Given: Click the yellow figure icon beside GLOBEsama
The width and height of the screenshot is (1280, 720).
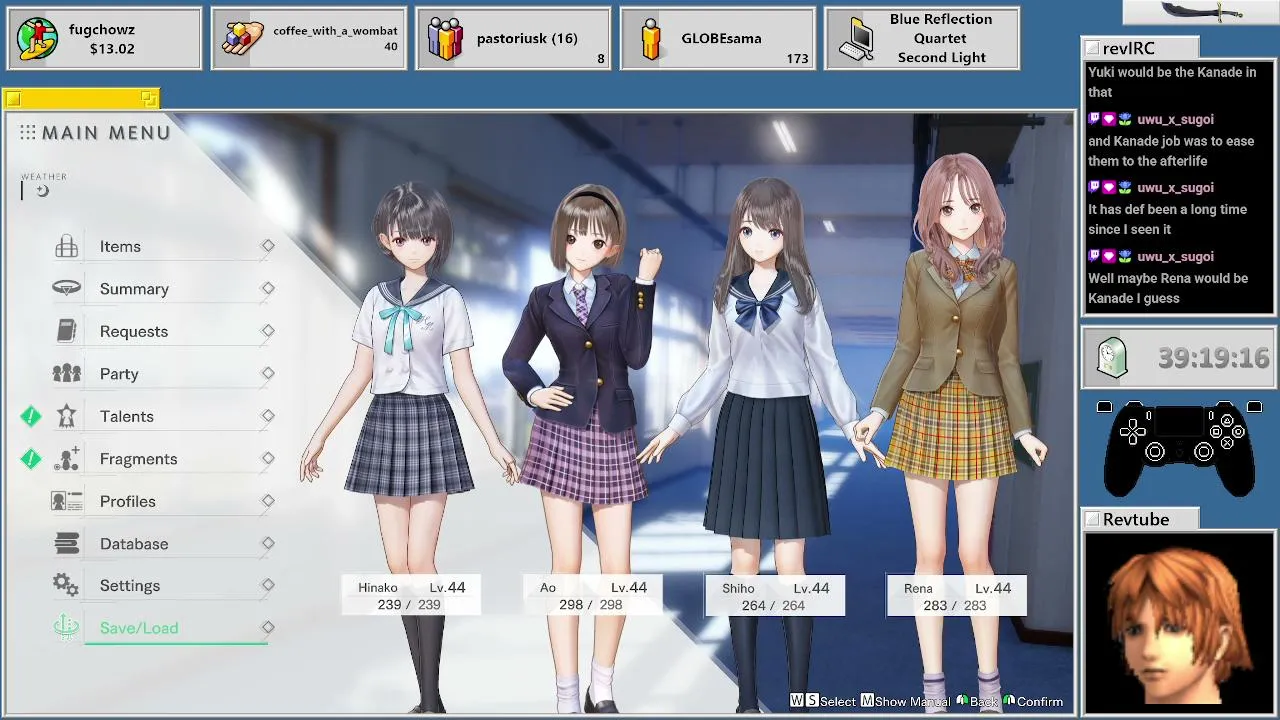Looking at the screenshot, I should coord(651,39).
